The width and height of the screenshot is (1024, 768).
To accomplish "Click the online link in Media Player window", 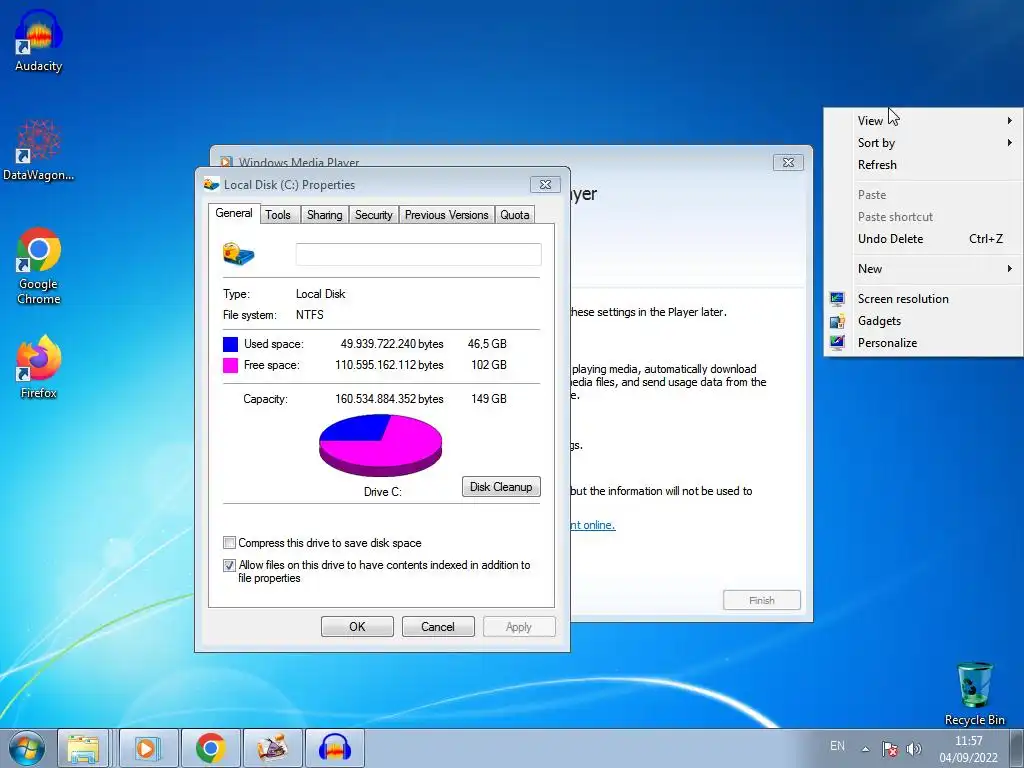I will tap(592, 525).
